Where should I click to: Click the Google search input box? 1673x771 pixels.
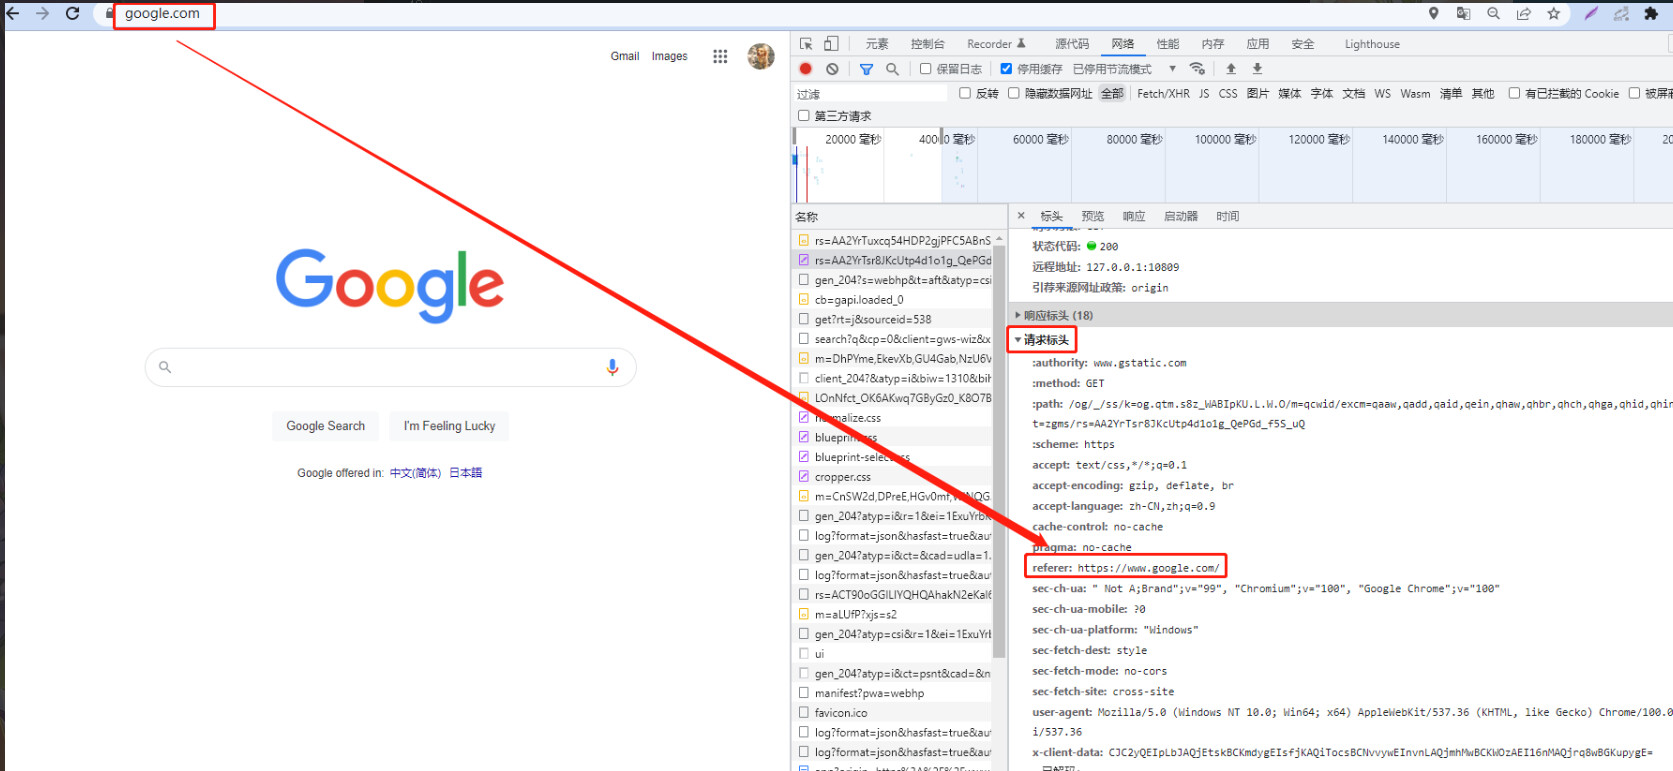[390, 367]
